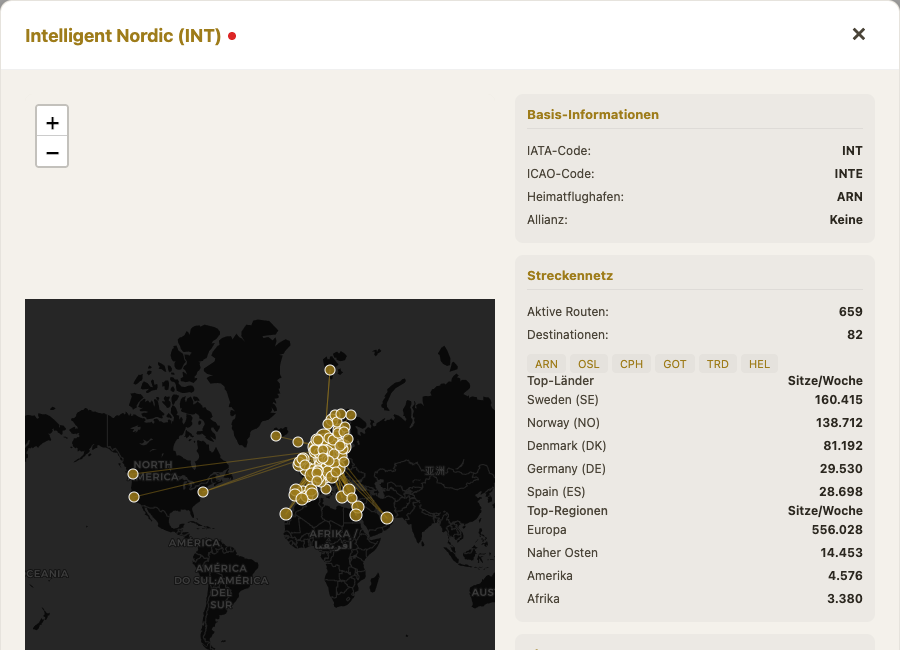
Task: Select the GOT hub tag
Action: pyautogui.click(x=674, y=364)
